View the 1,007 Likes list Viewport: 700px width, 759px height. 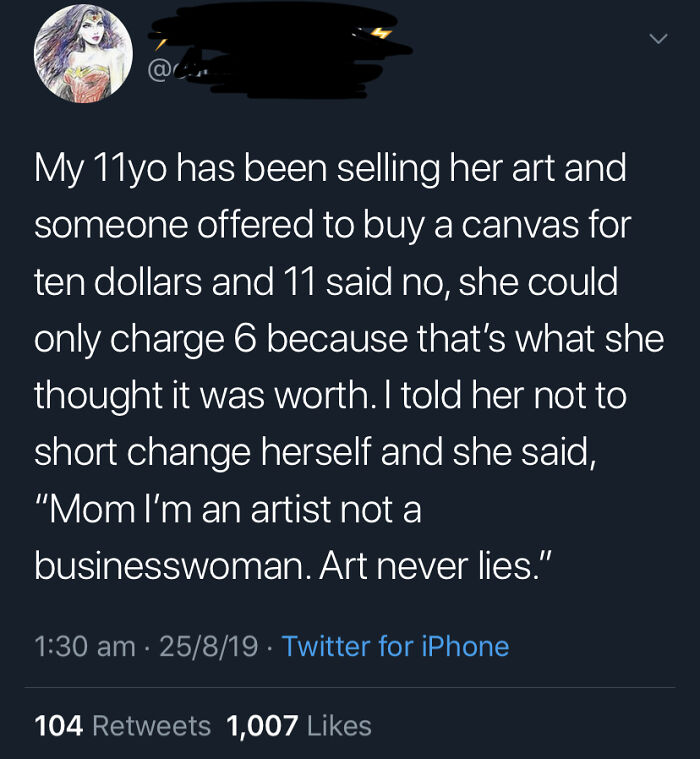point(299,726)
